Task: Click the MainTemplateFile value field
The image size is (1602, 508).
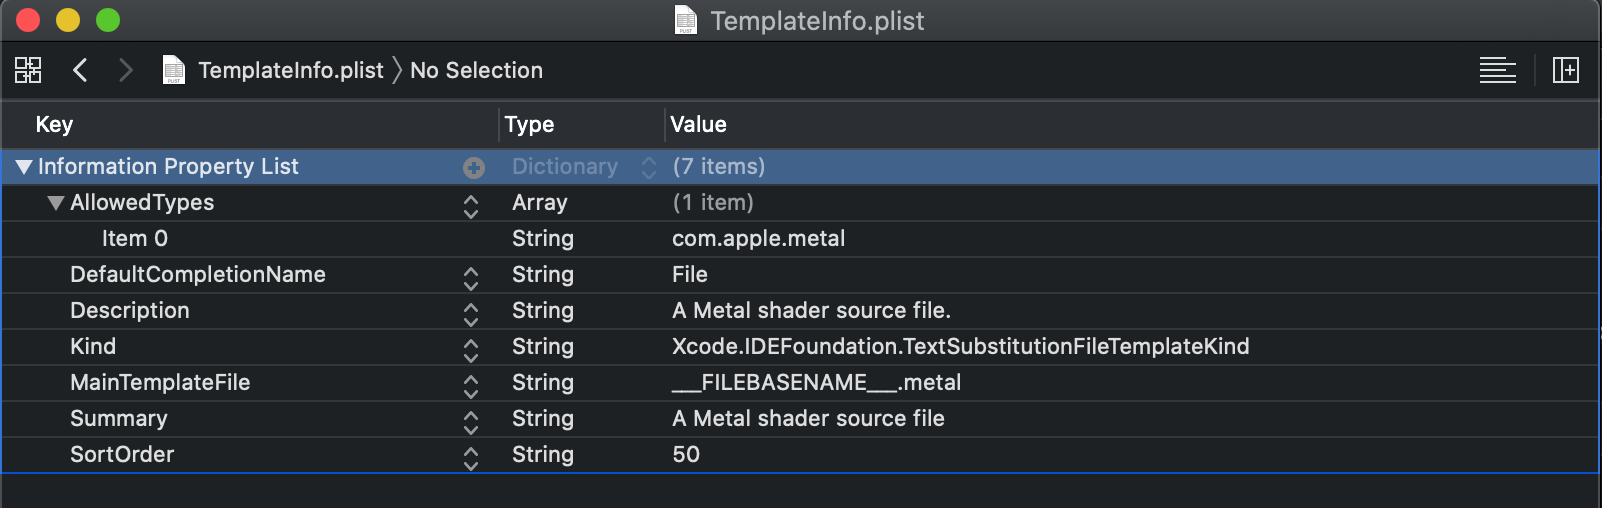Action: coord(816,383)
